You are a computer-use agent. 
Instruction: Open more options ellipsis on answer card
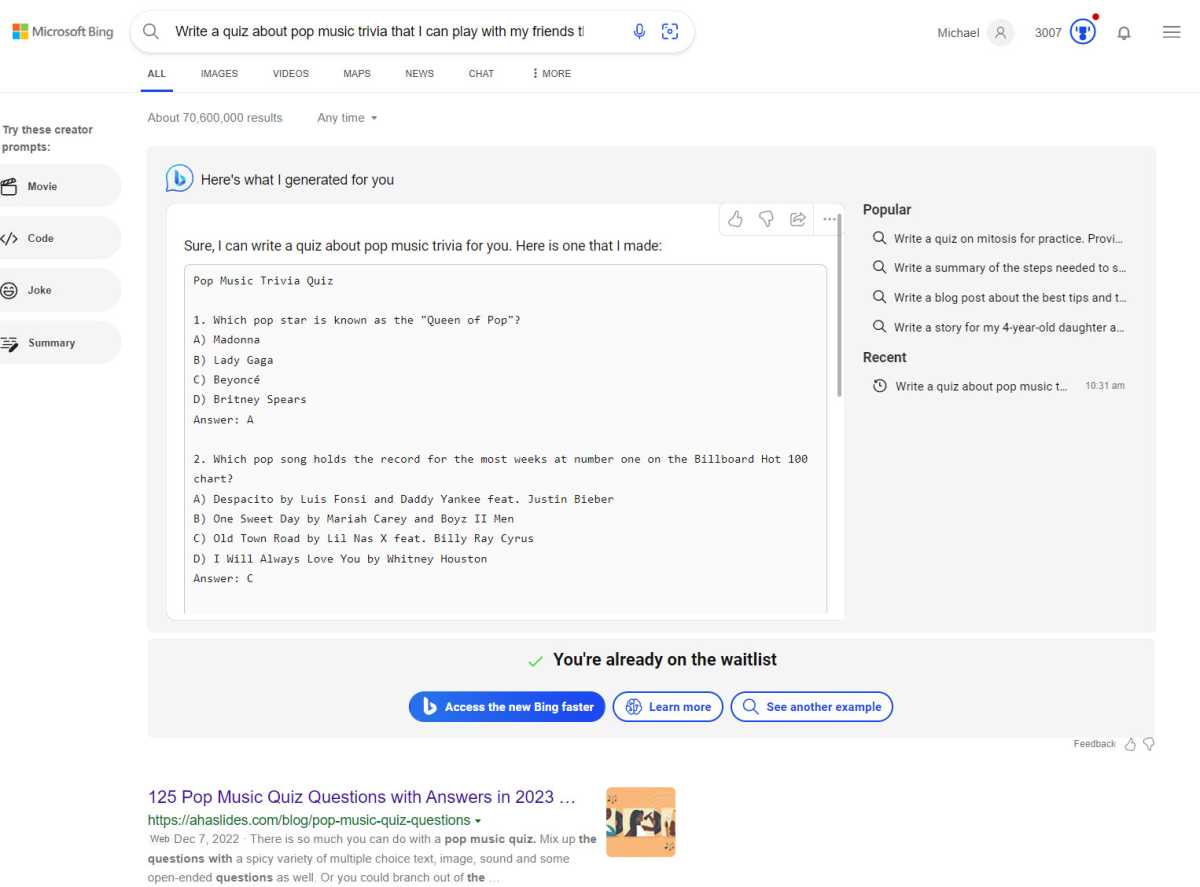click(829, 219)
